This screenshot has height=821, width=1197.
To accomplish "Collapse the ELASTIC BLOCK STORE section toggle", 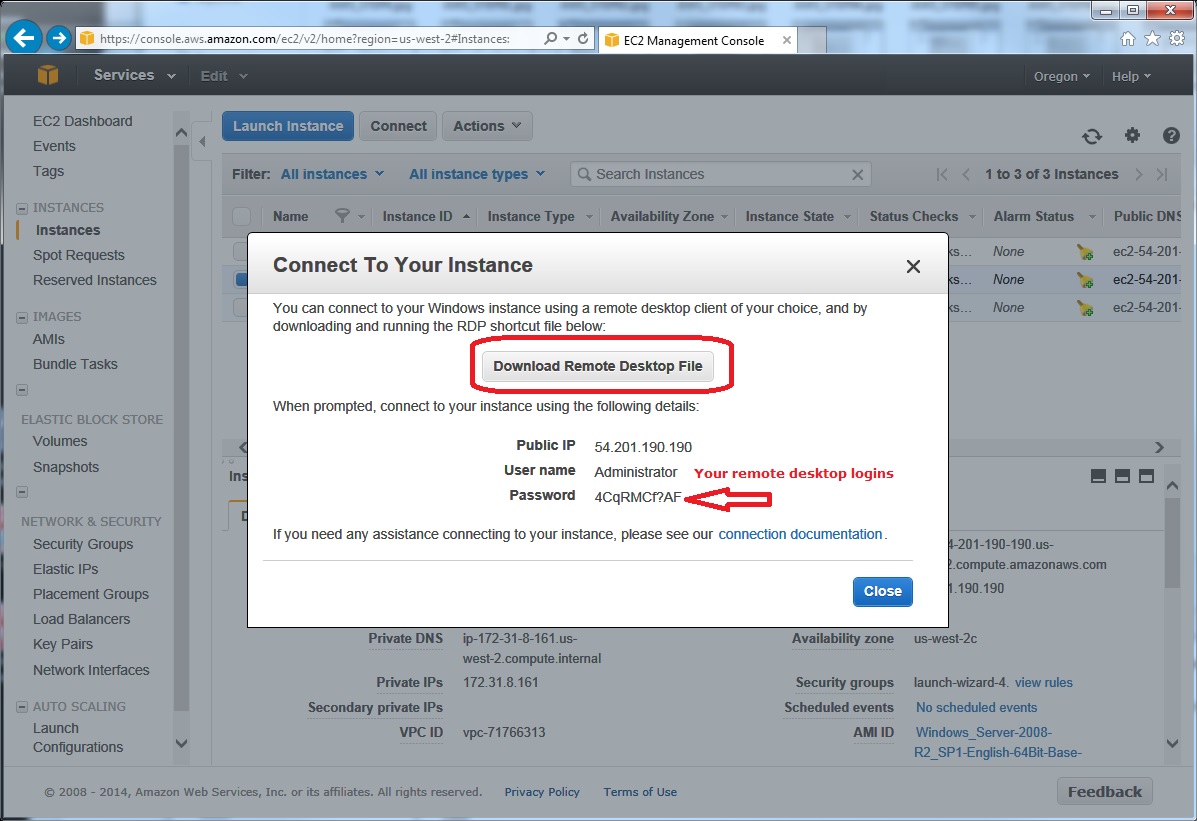I will tap(22, 390).
